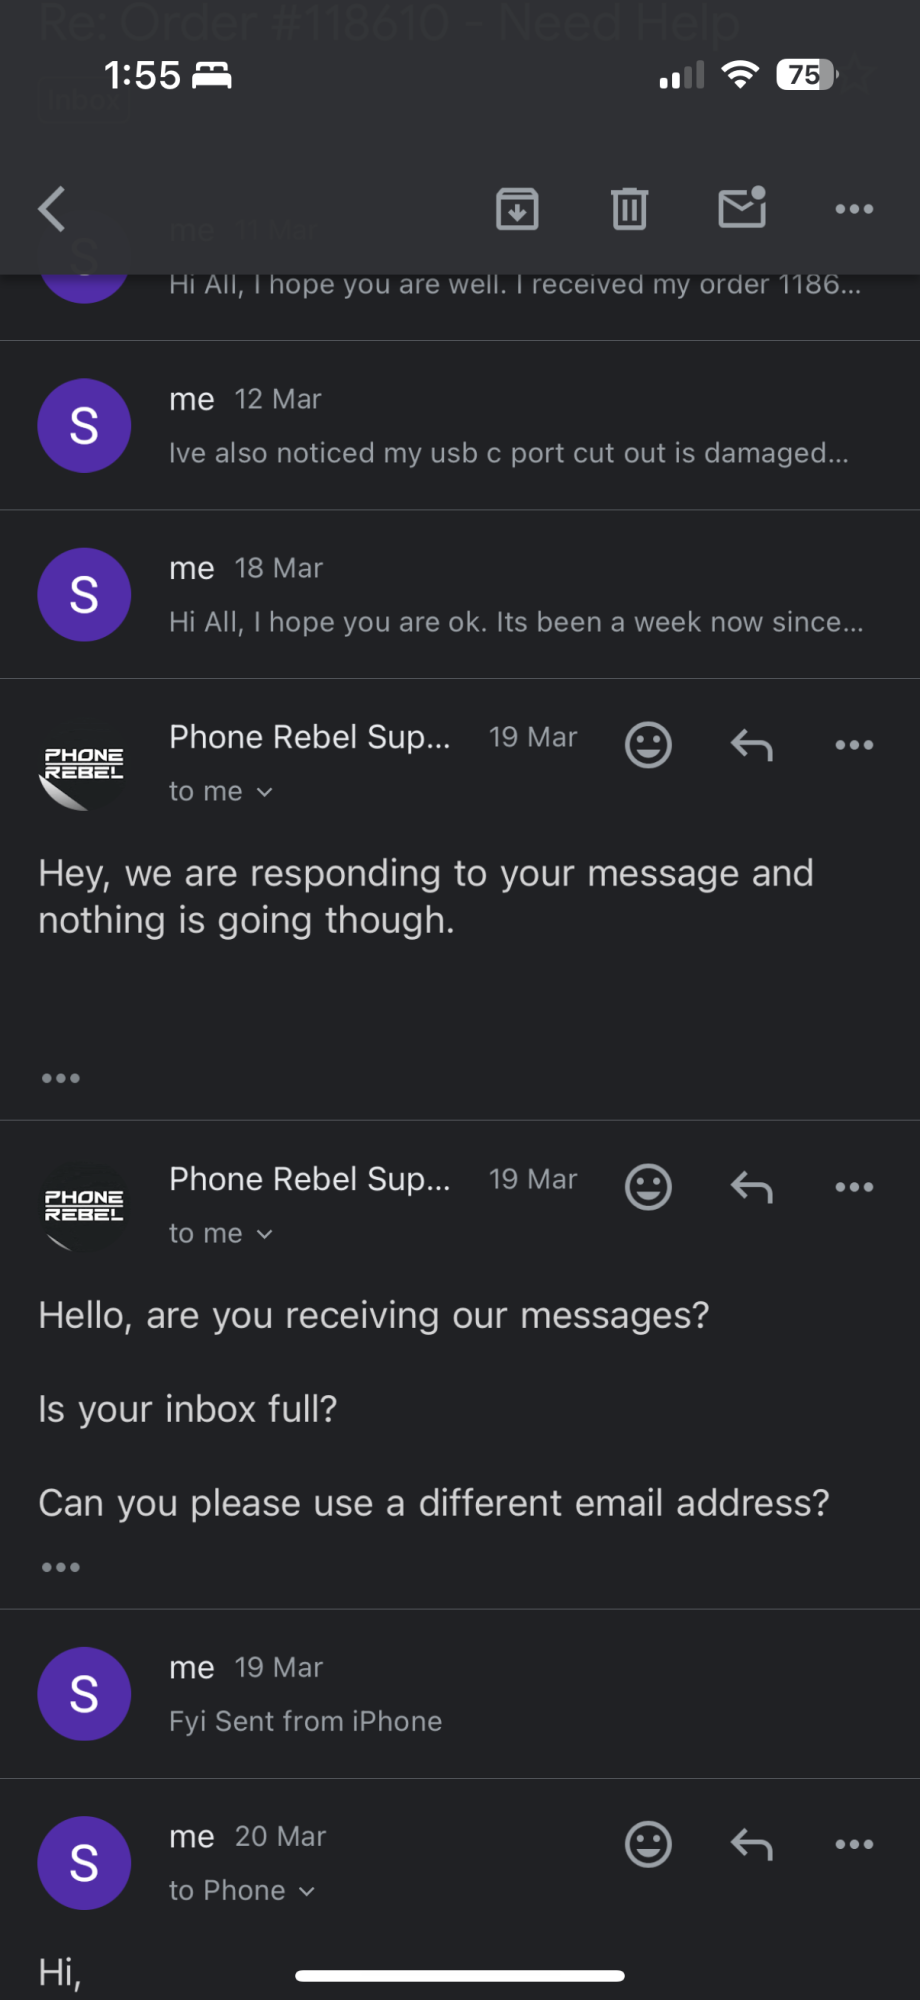Expand 'to me' details on second Phone Rebel email

pyautogui.click(x=221, y=1233)
